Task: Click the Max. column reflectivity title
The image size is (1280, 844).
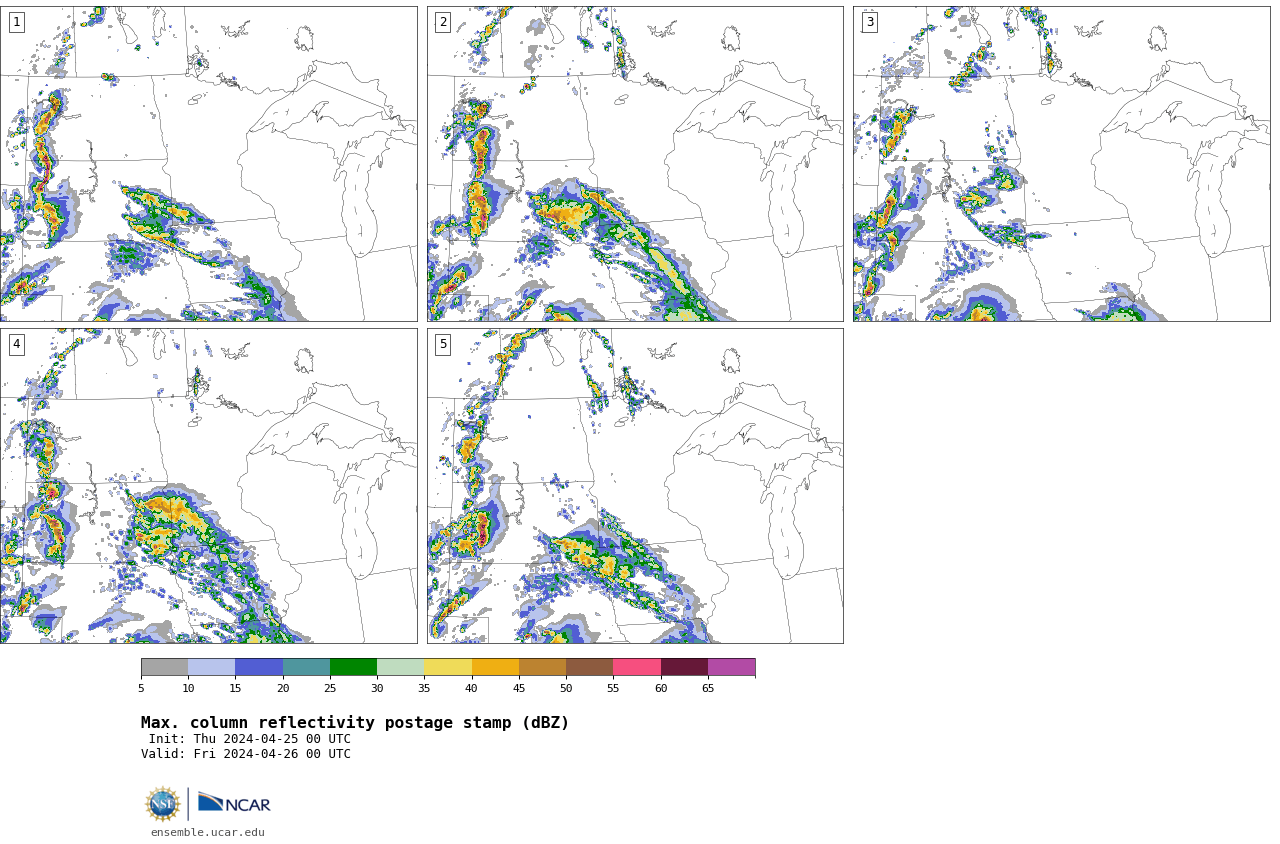Action: click(x=355, y=723)
